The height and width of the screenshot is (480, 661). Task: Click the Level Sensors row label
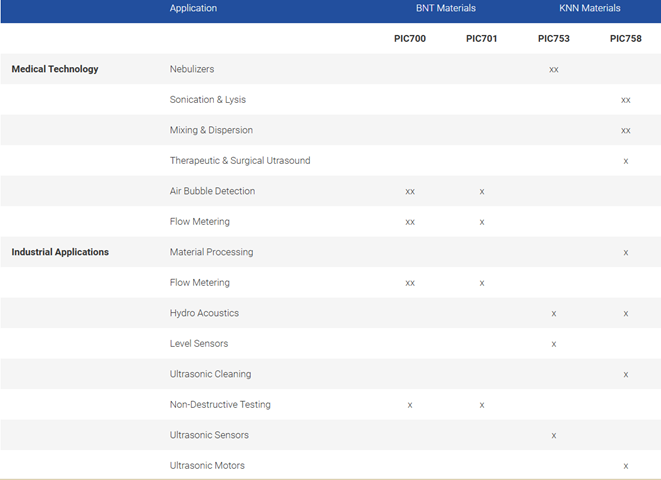(x=199, y=343)
